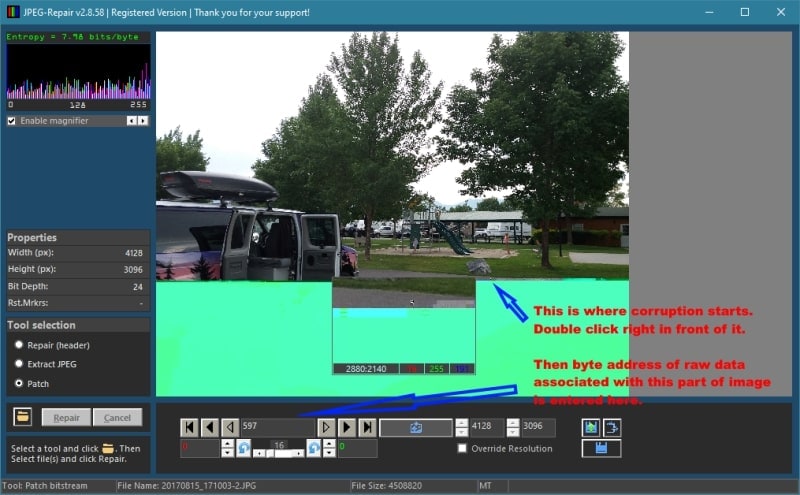Click the height field showing 3096
This screenshot has height=495, width=800.
click(539, 427)
